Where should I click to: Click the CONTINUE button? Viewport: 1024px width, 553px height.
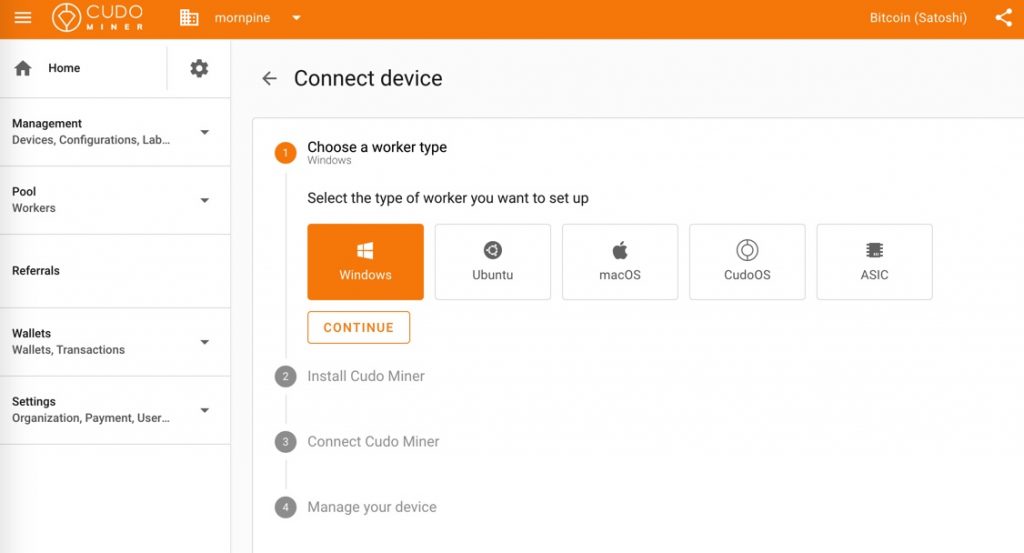click(359, 327)
